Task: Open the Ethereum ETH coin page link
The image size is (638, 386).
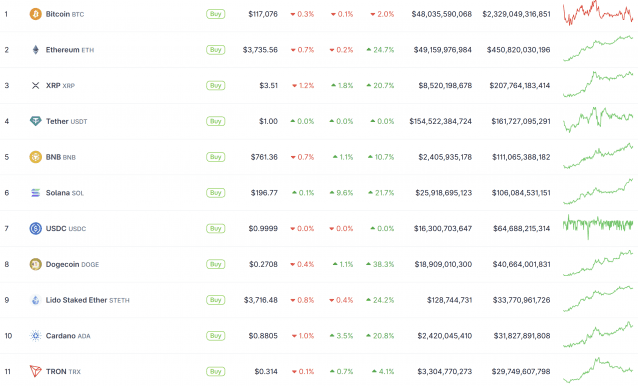Action: click(70, 50)
